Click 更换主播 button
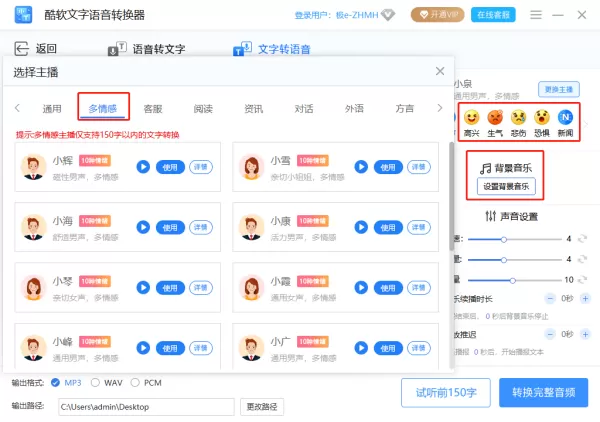This screenshot has height=422, width=600. pos(559,89)
